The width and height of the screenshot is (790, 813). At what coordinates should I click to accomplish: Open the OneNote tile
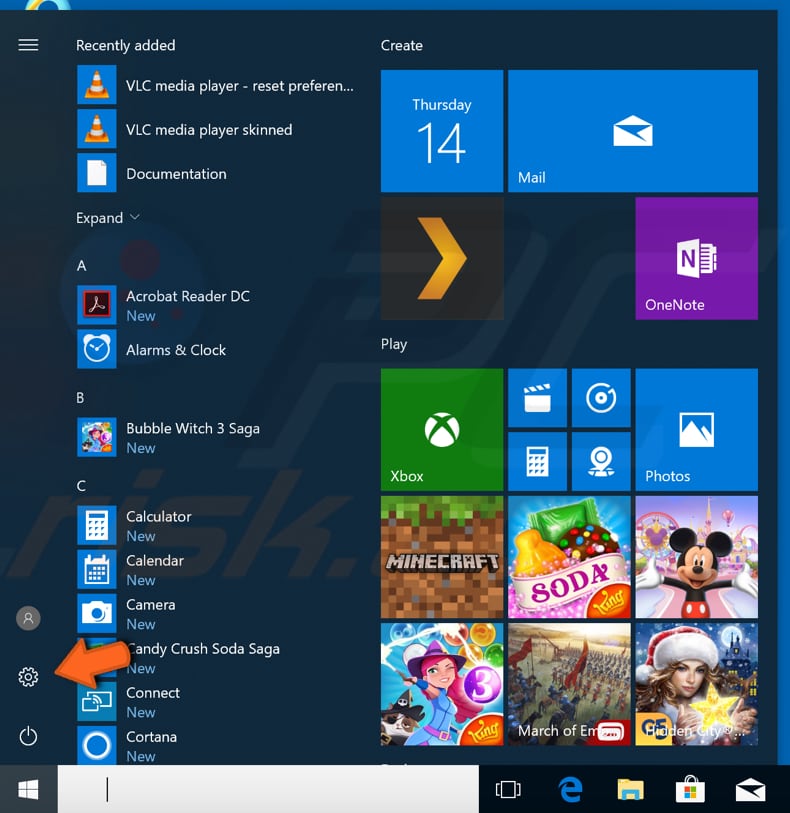[696, 258]
